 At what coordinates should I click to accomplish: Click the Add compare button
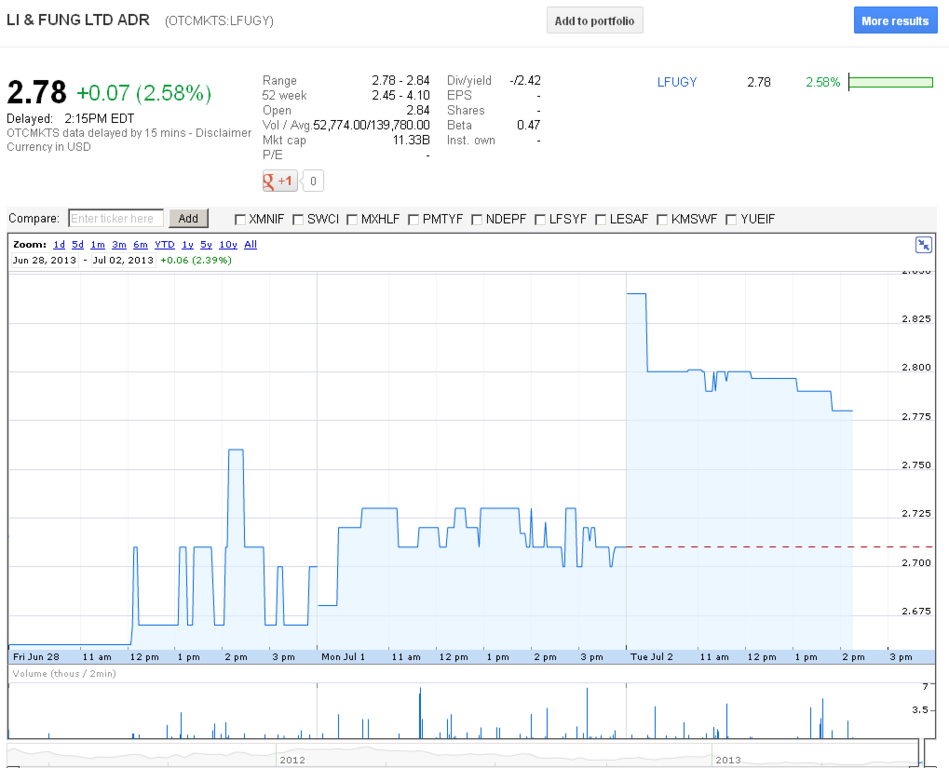188,218
